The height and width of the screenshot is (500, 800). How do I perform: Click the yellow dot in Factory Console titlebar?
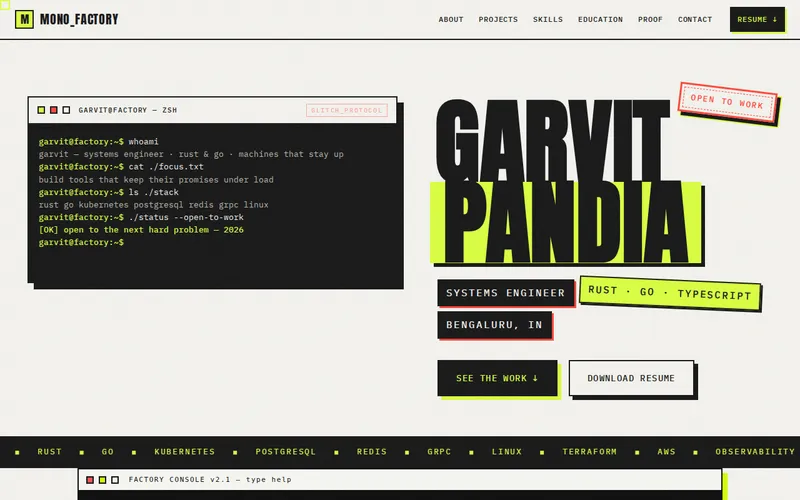pos(103,480)
